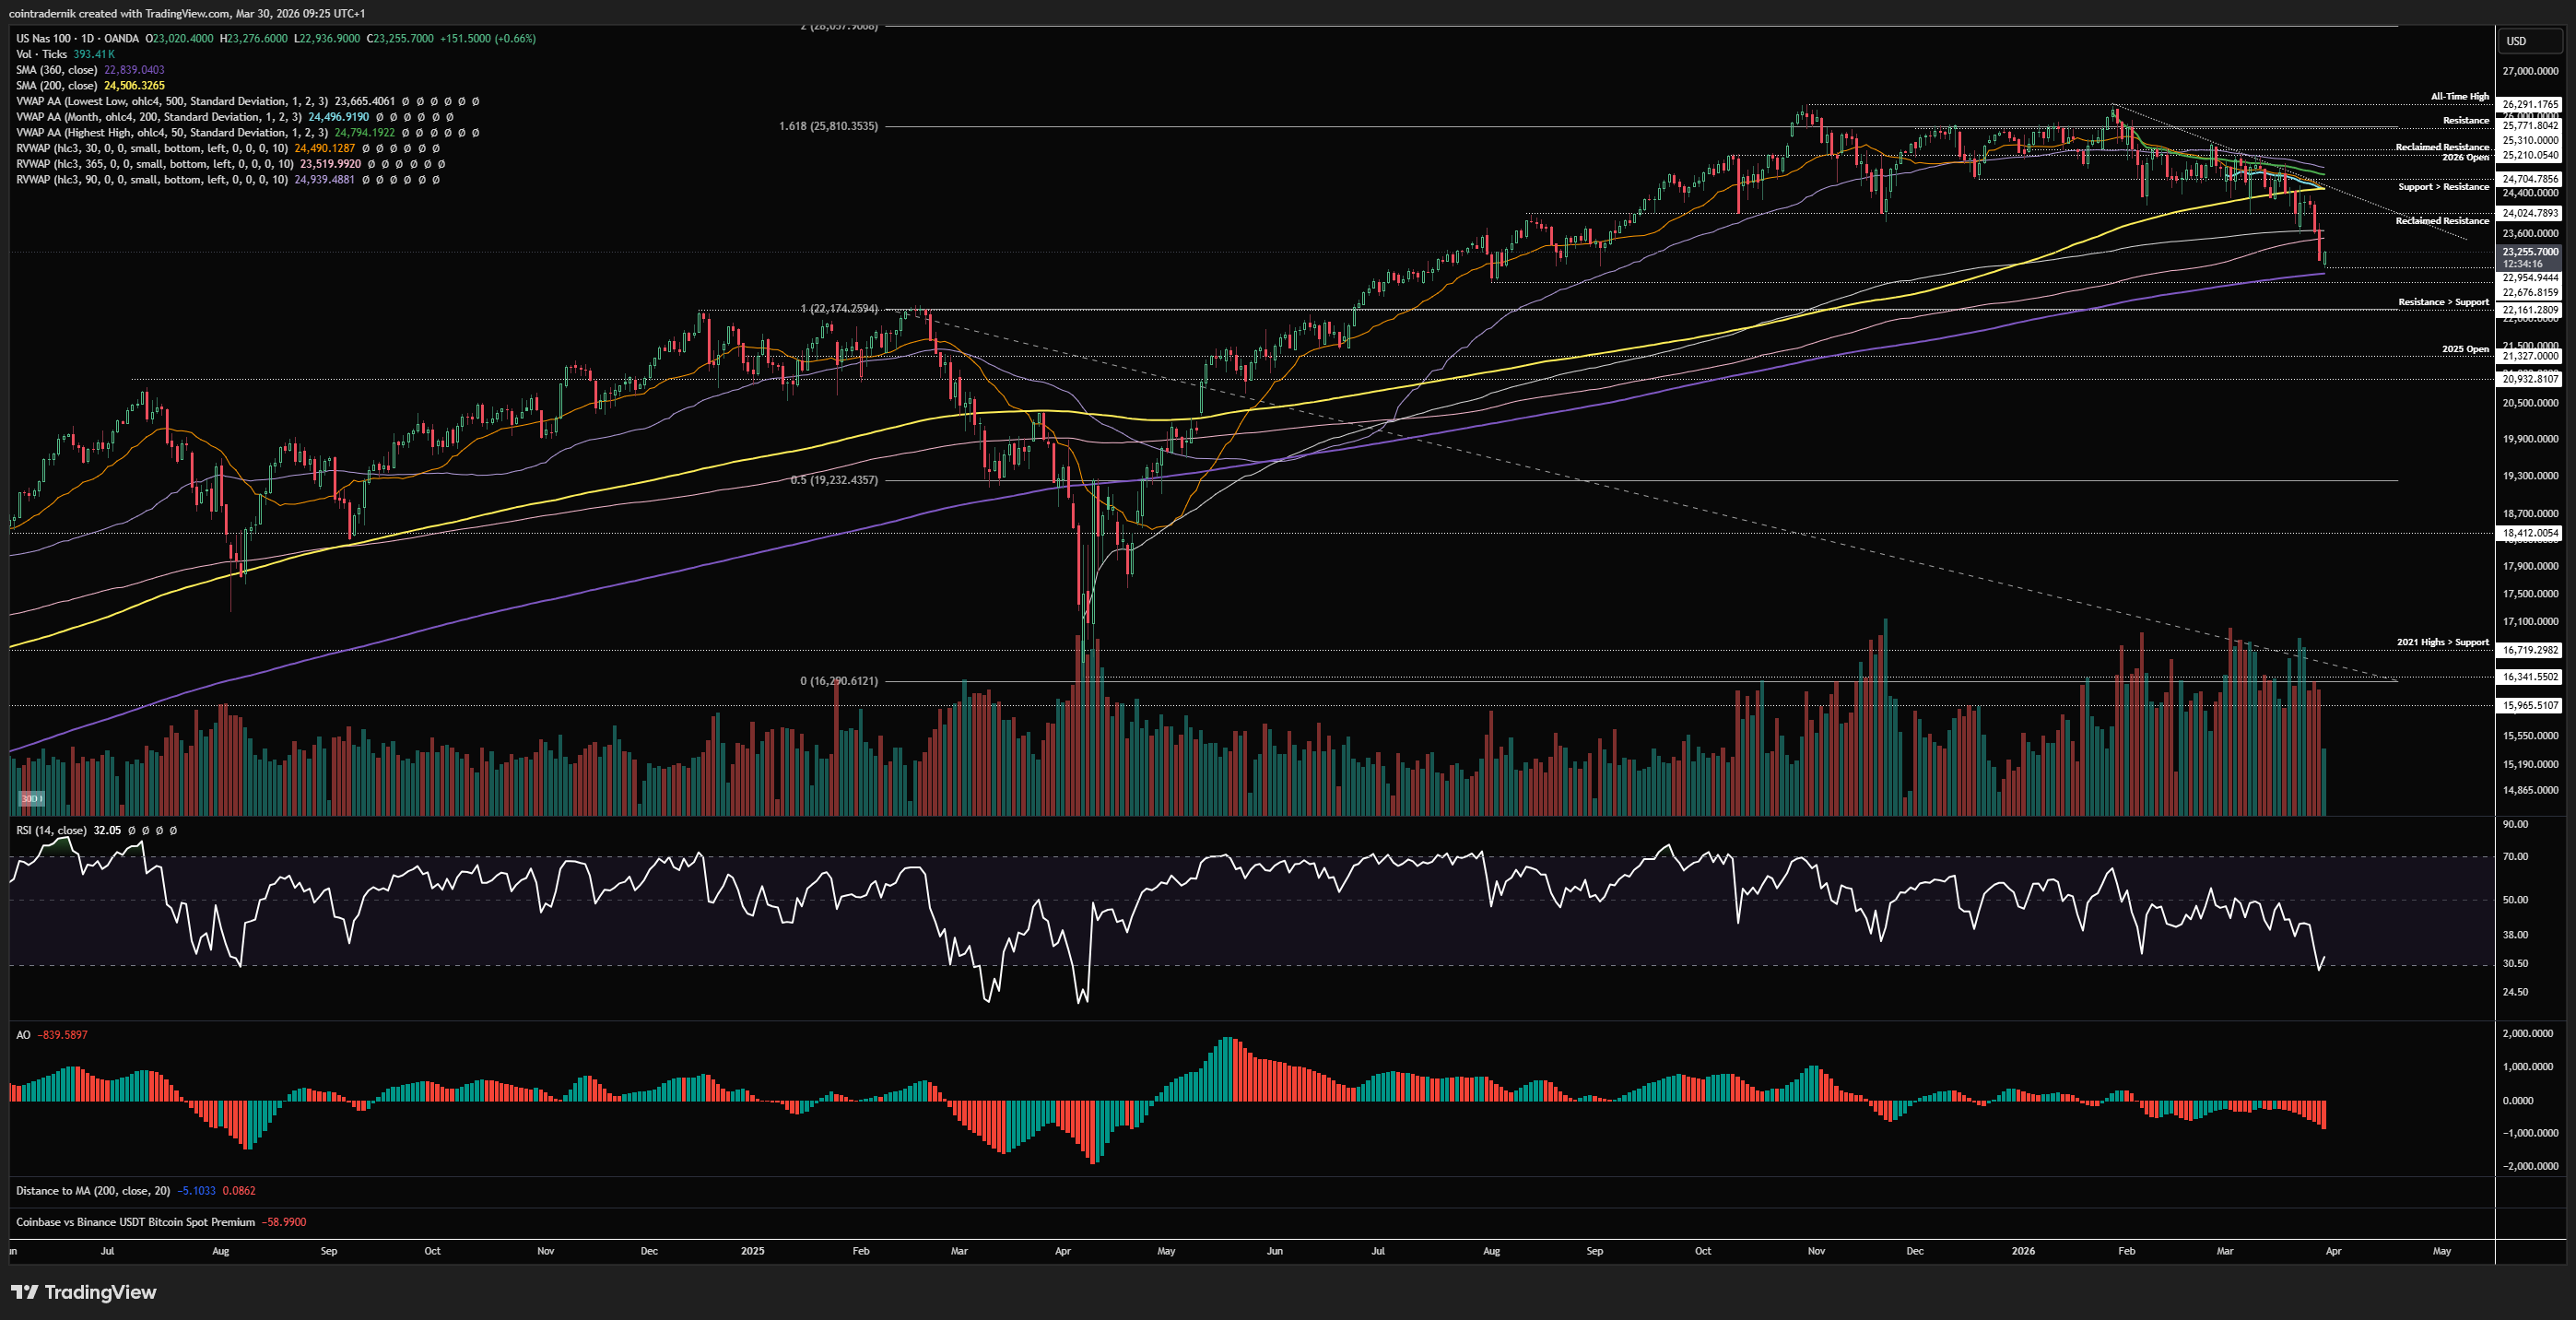The width and height of the screenshot is (2576, 1320).
Task: Click the TradingView logo at bottom left
Action: (84, 1292)
